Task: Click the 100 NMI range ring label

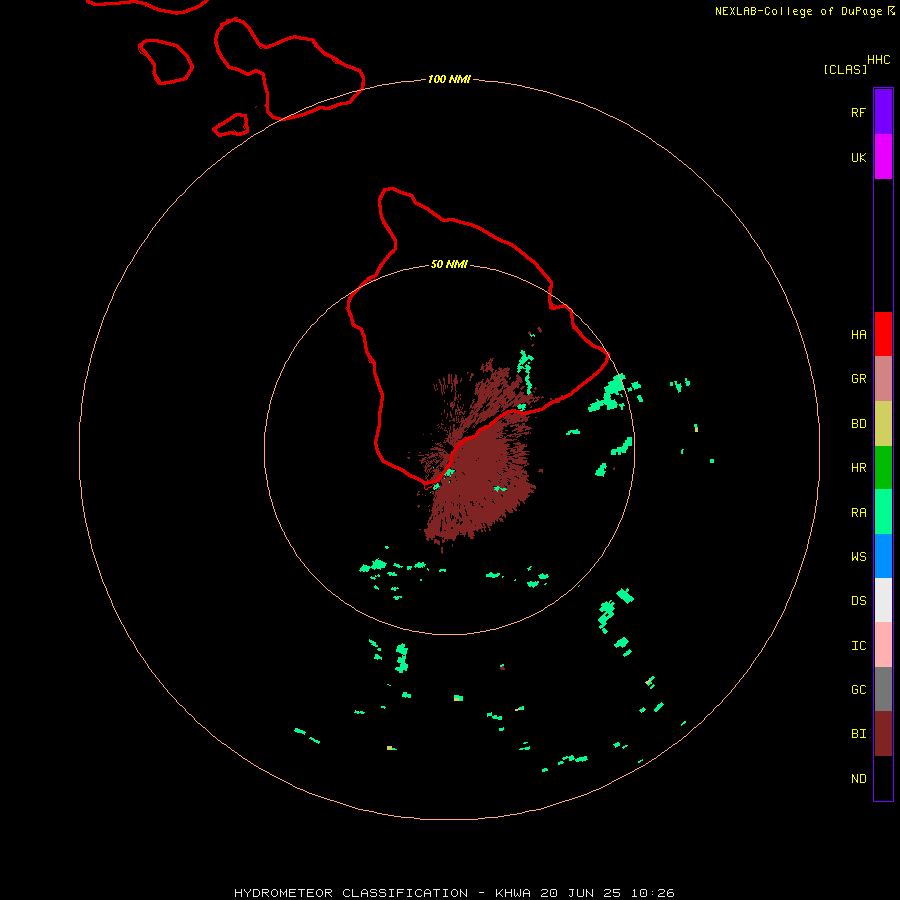Action: pos(449,79)
